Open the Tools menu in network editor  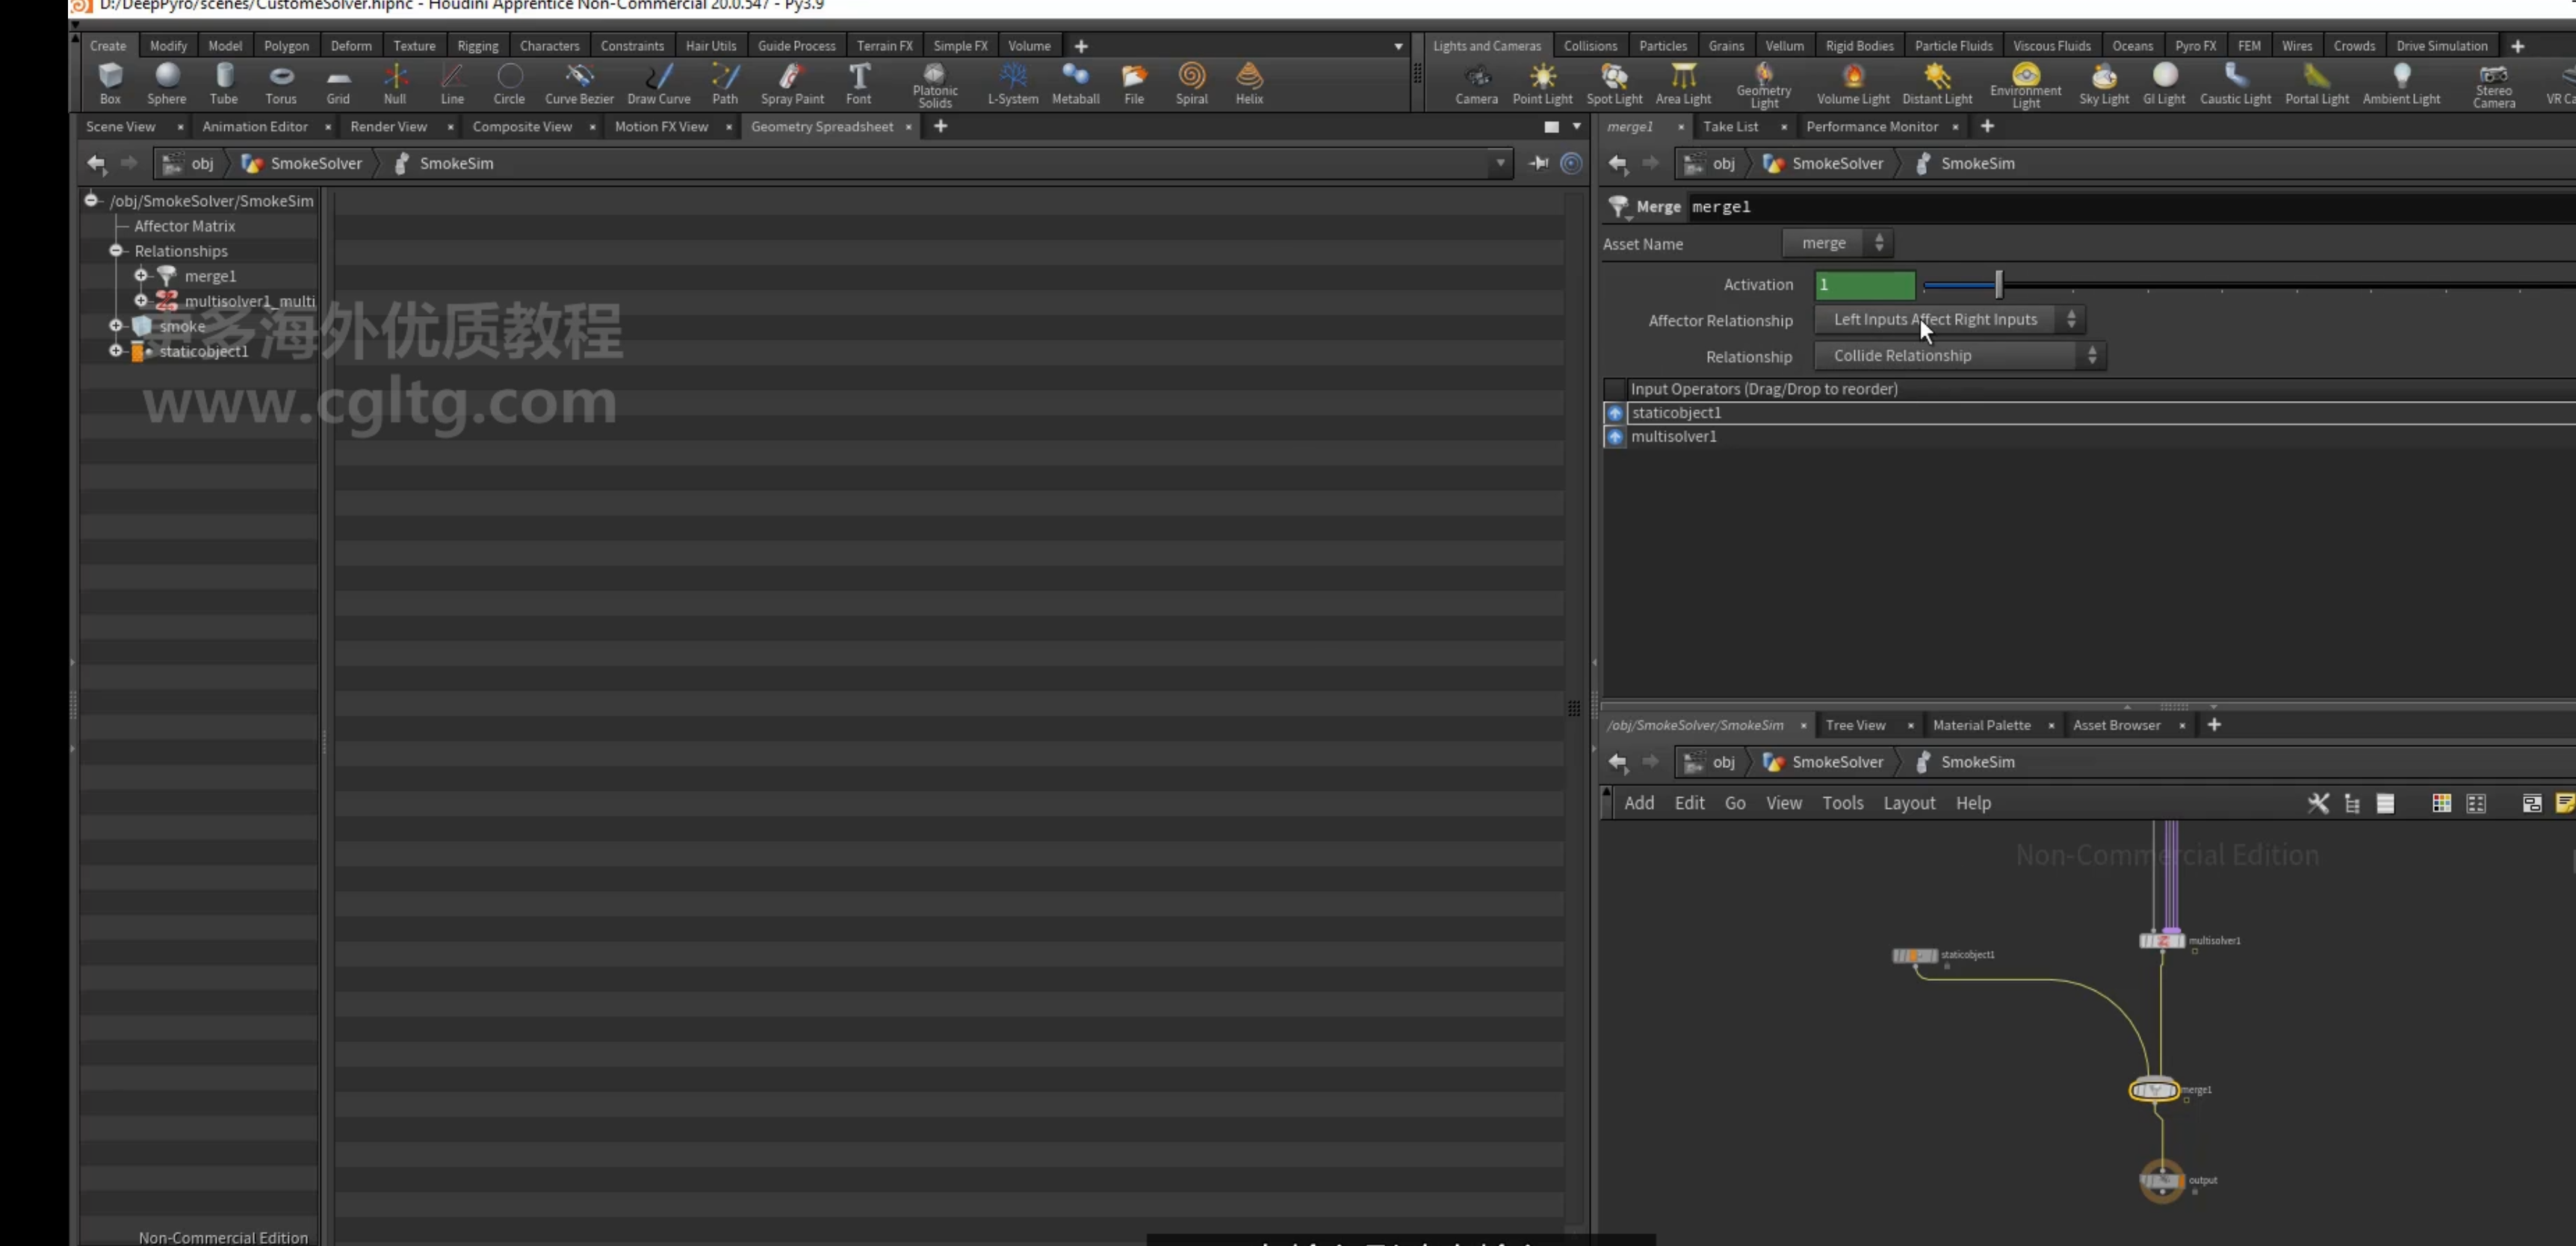[x=1842, y=803]
